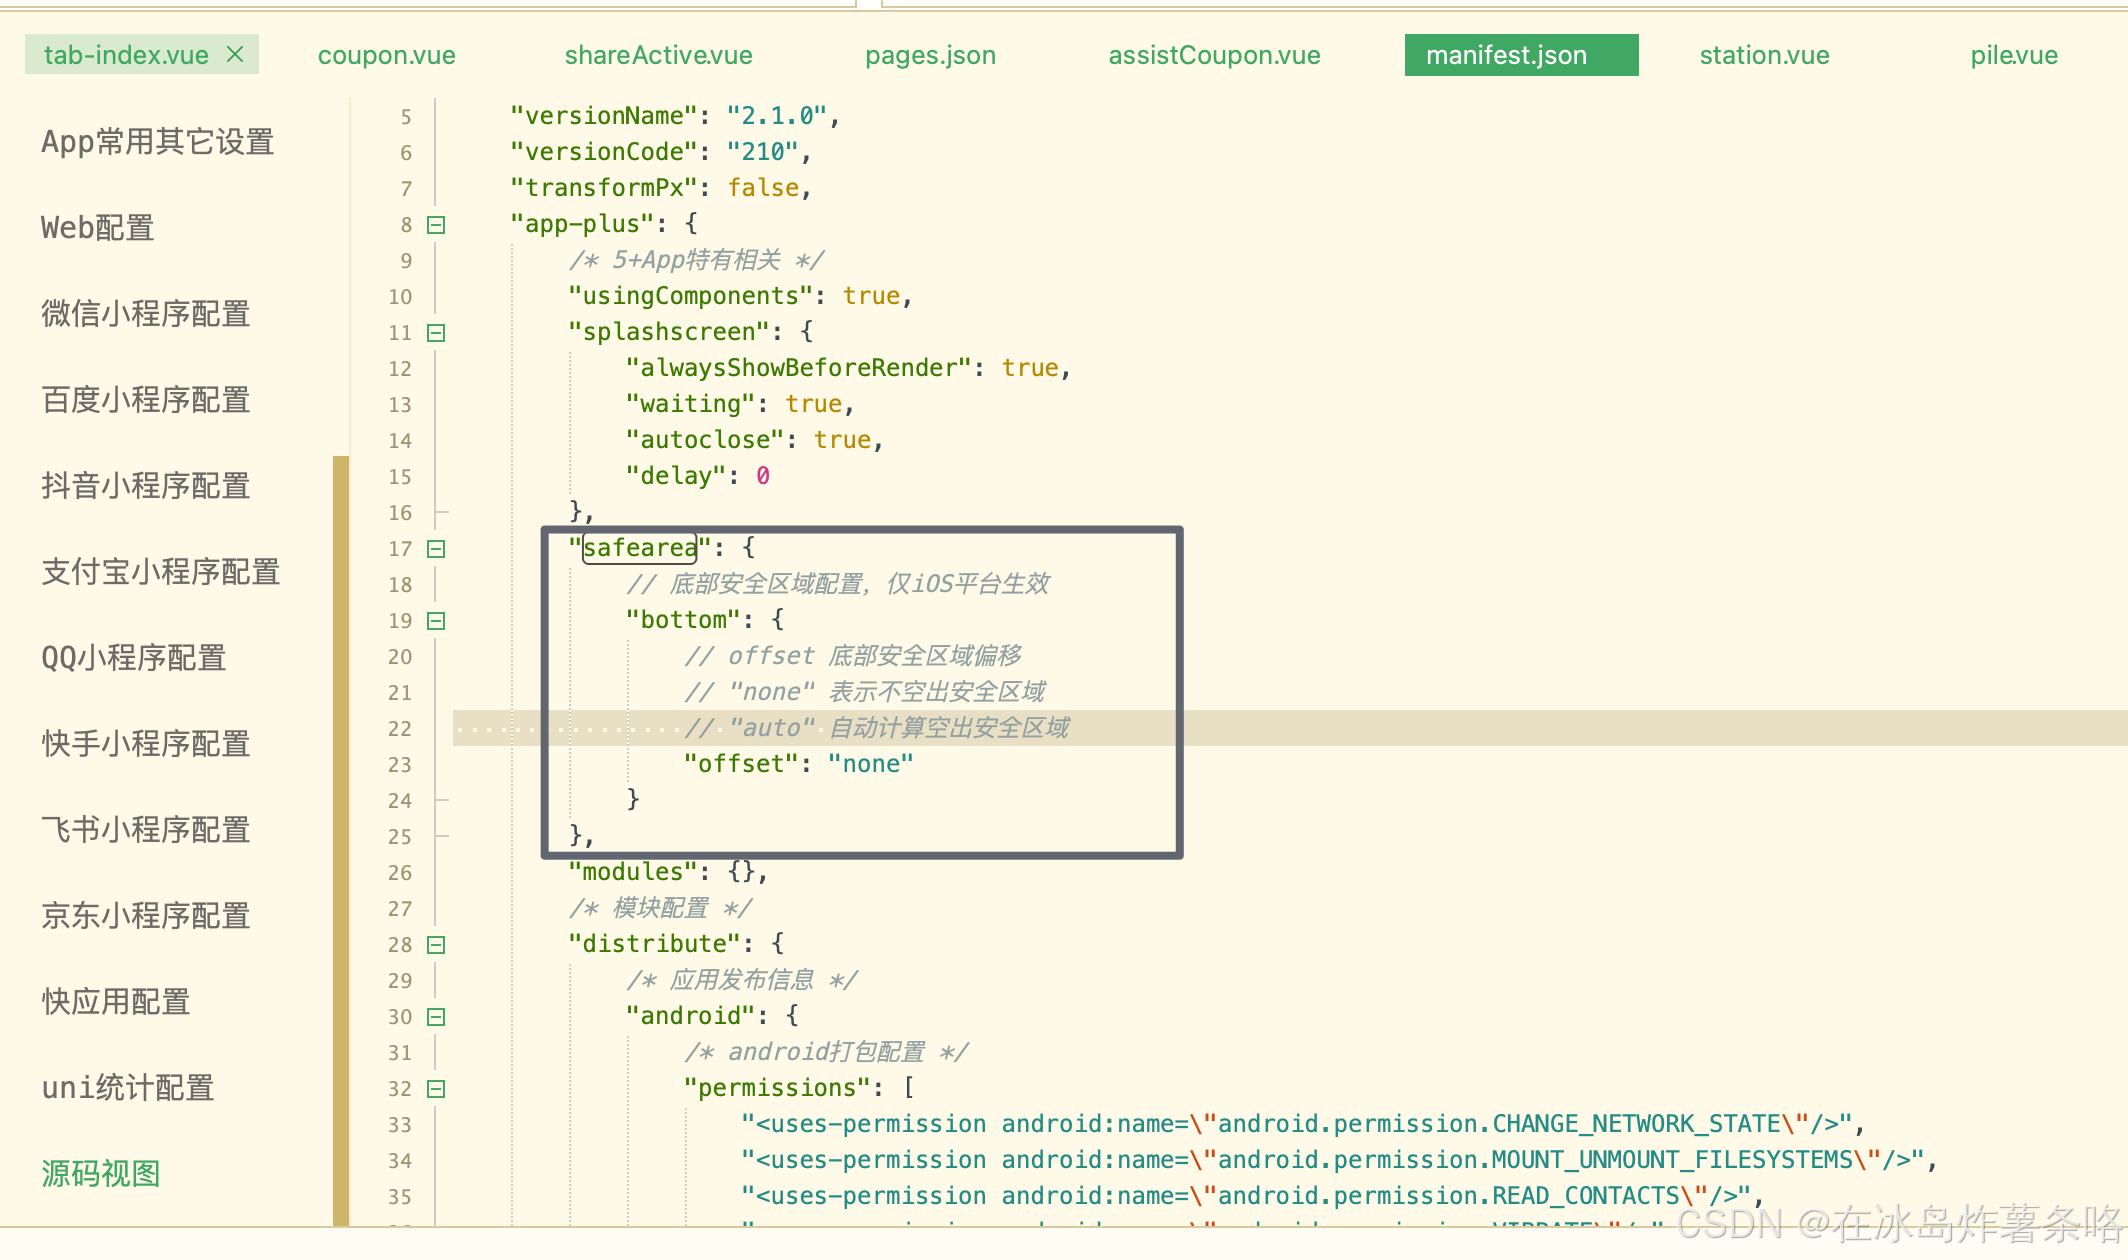Switch to the station.vue tab
This screenshot has width=2128, height=1260.
pos(1764,55)
